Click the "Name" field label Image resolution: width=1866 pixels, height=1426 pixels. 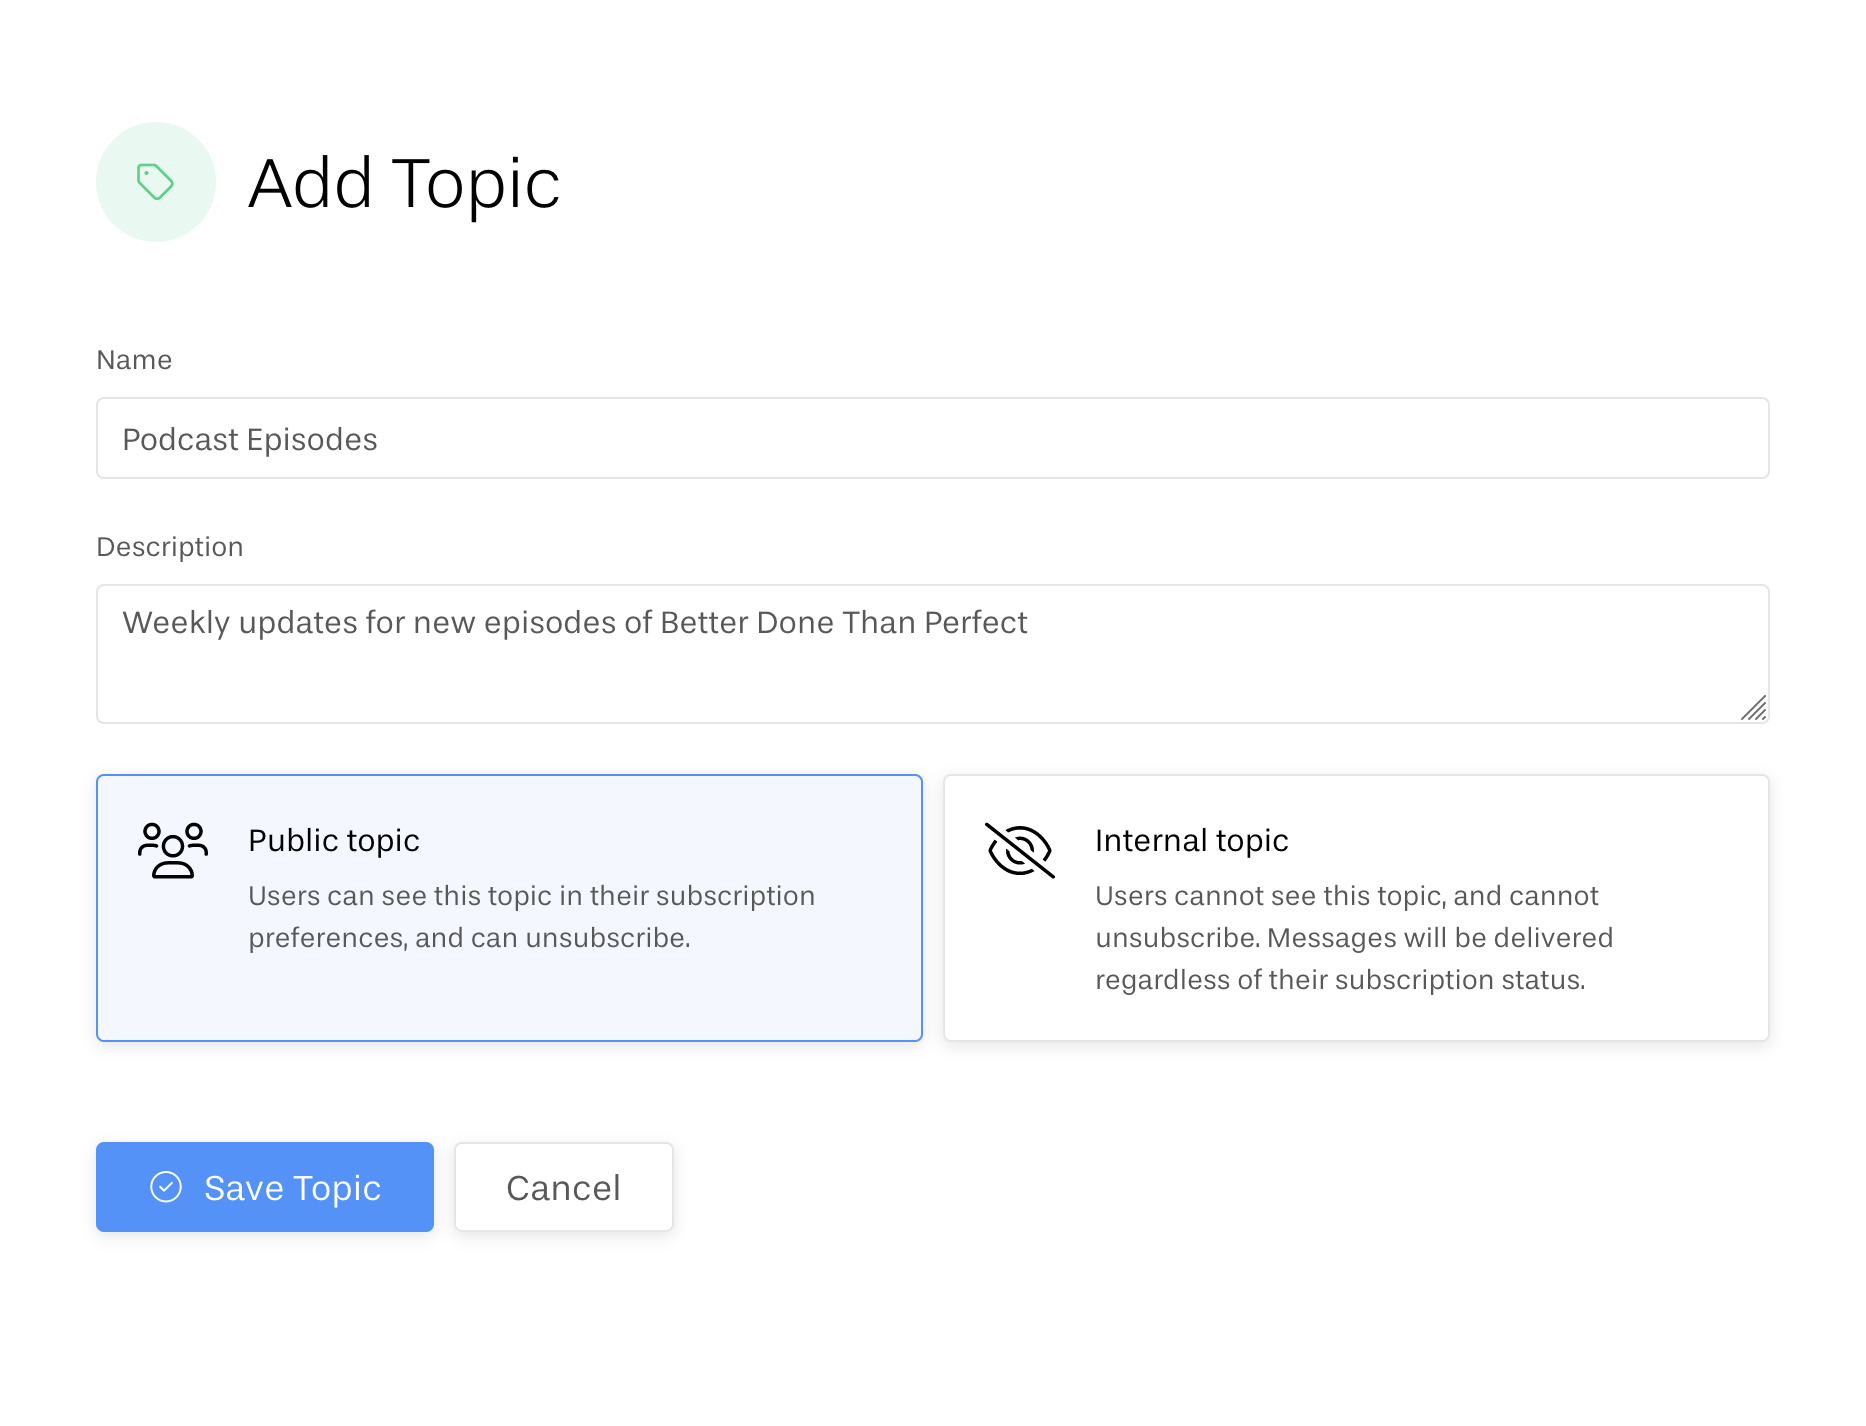pos(134,360)
